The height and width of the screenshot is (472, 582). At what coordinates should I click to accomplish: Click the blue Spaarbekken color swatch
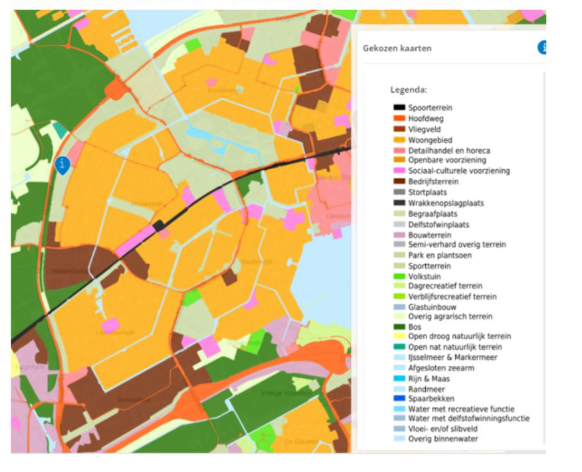pyautogui.click(x=399, y=399)
